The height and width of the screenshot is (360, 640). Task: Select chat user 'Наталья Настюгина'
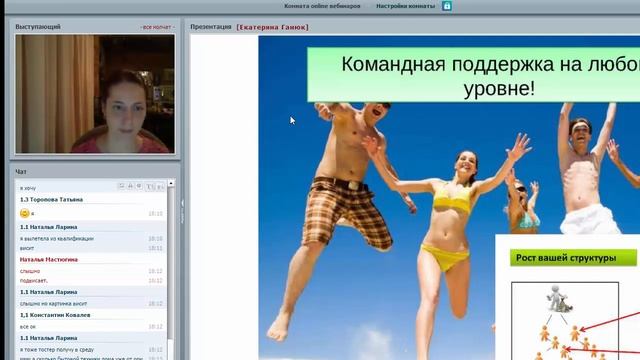tap(49, 260)
